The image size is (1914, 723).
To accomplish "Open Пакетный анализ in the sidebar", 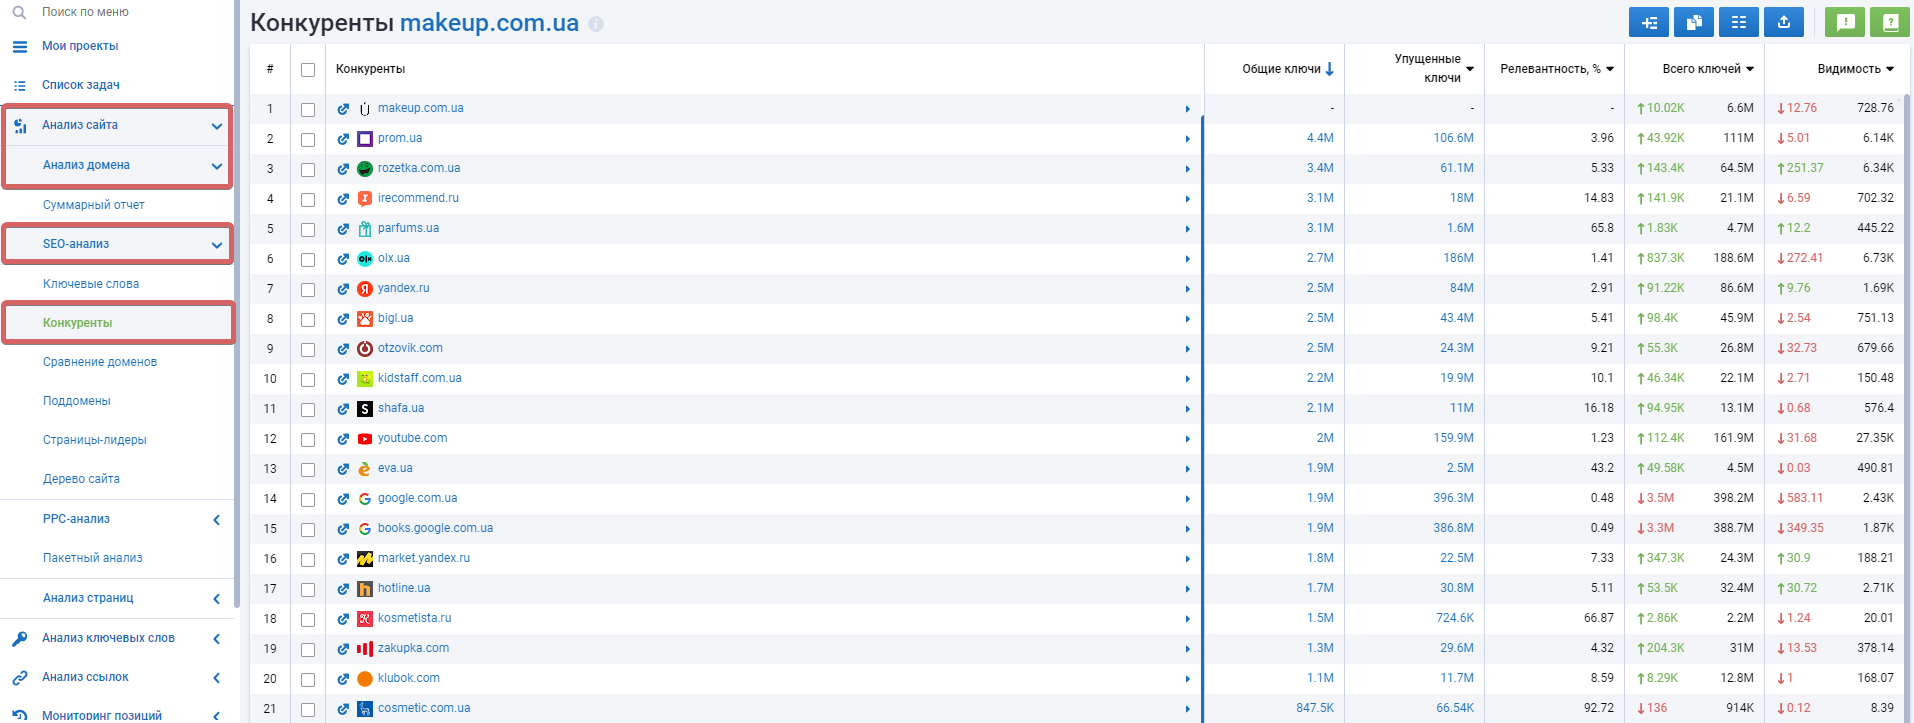I will 93,558.
